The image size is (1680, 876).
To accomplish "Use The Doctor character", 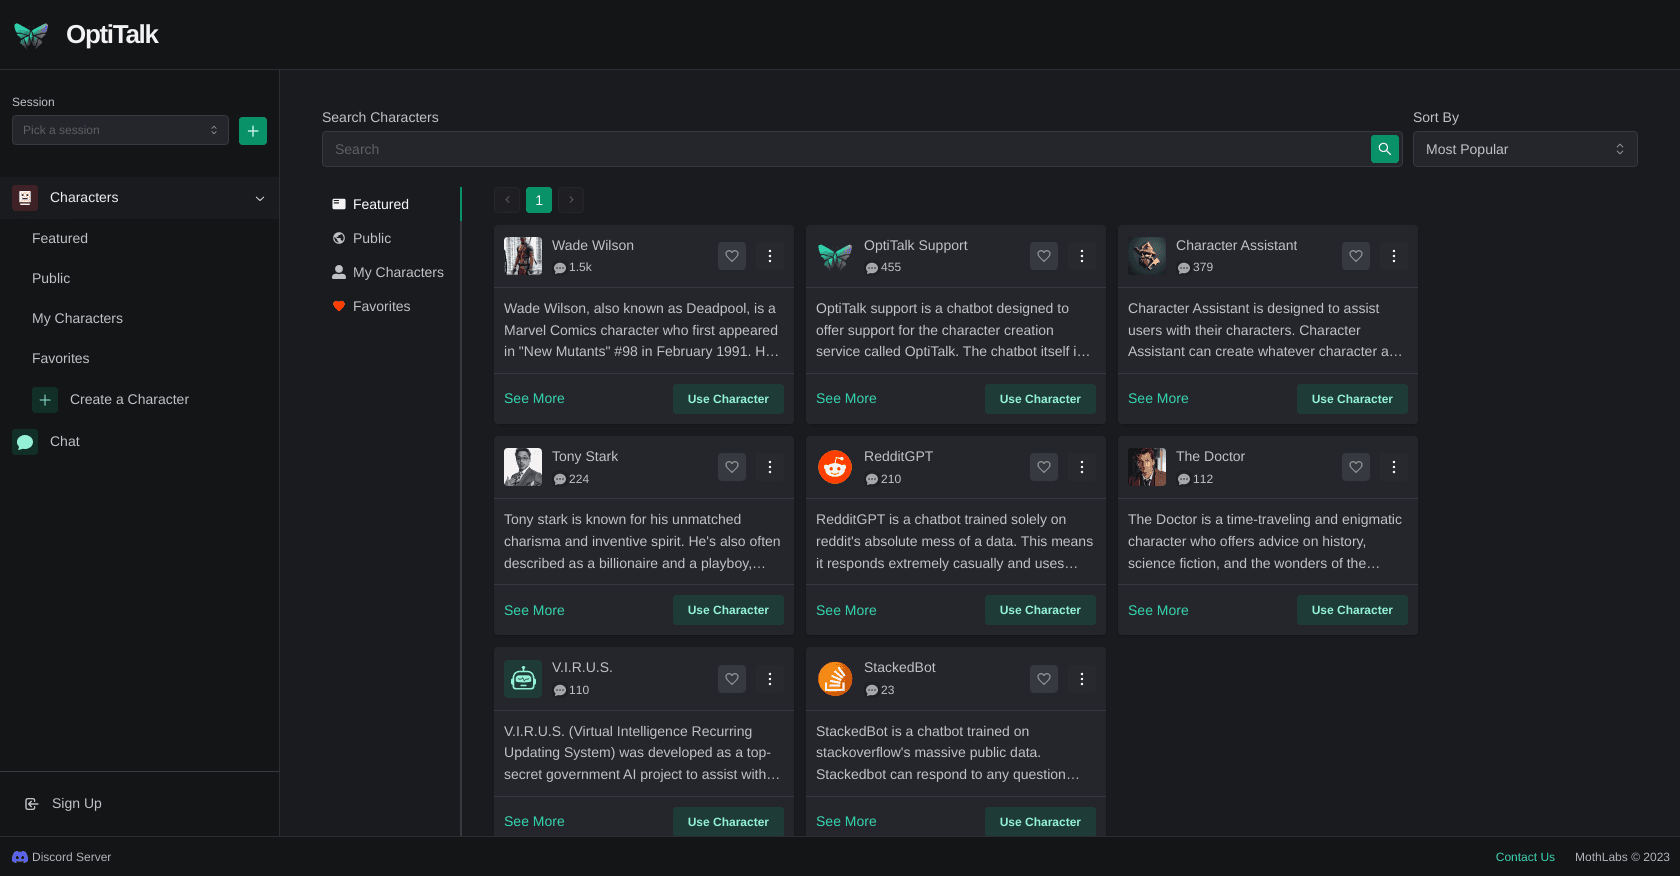I will pyautogui.click(x=1352, y=610).
